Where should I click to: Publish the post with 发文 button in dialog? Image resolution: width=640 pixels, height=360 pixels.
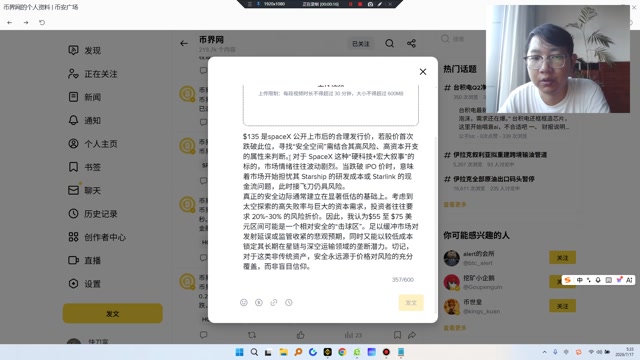pos(411,302)
